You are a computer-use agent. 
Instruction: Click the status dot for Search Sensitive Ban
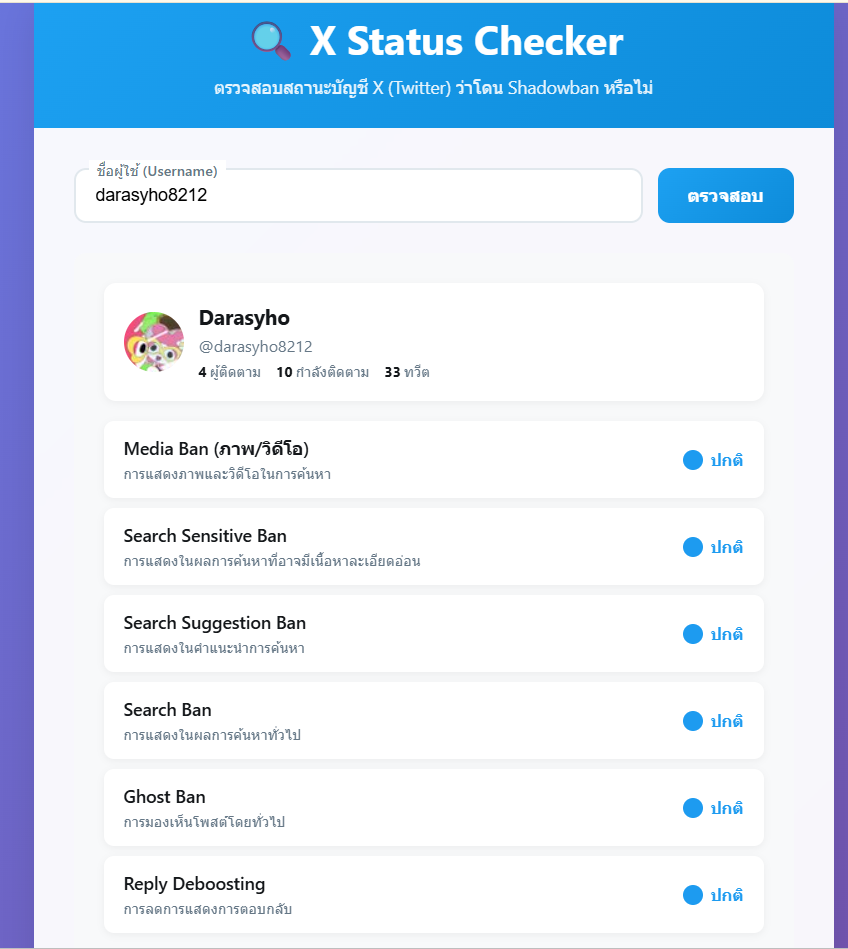tap(692, 547)
